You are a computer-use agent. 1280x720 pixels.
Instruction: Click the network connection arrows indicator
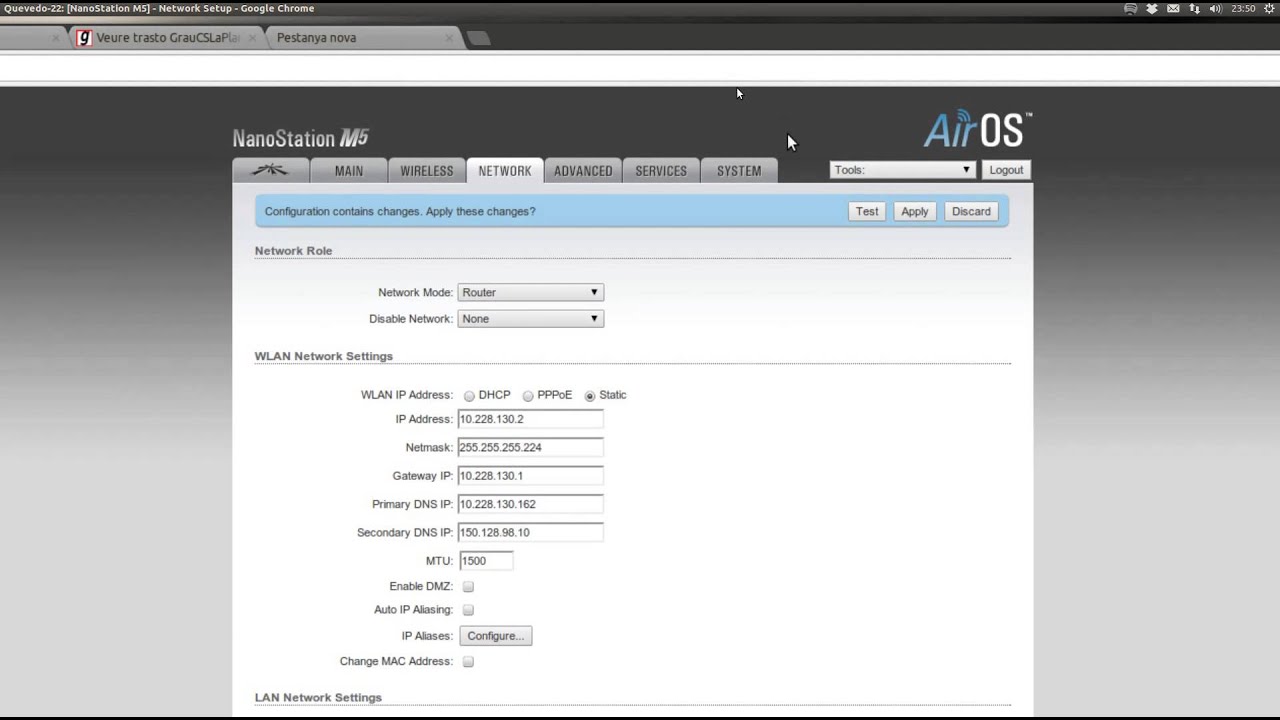coord(1194,8)
